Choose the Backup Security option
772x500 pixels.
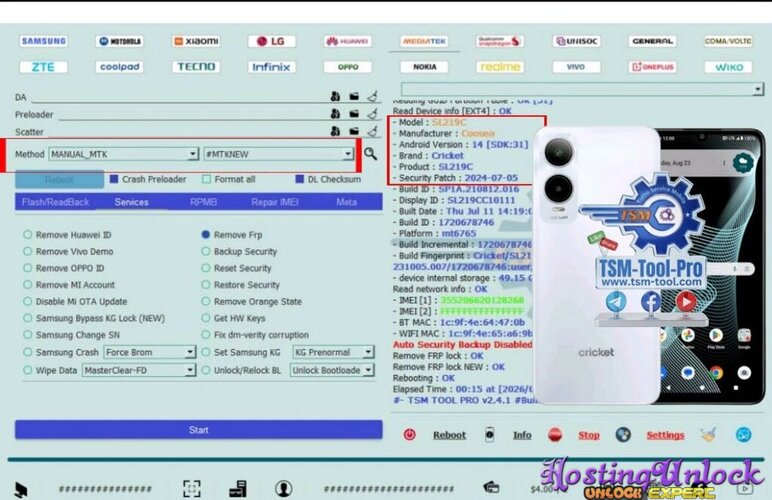click(239, 251)
